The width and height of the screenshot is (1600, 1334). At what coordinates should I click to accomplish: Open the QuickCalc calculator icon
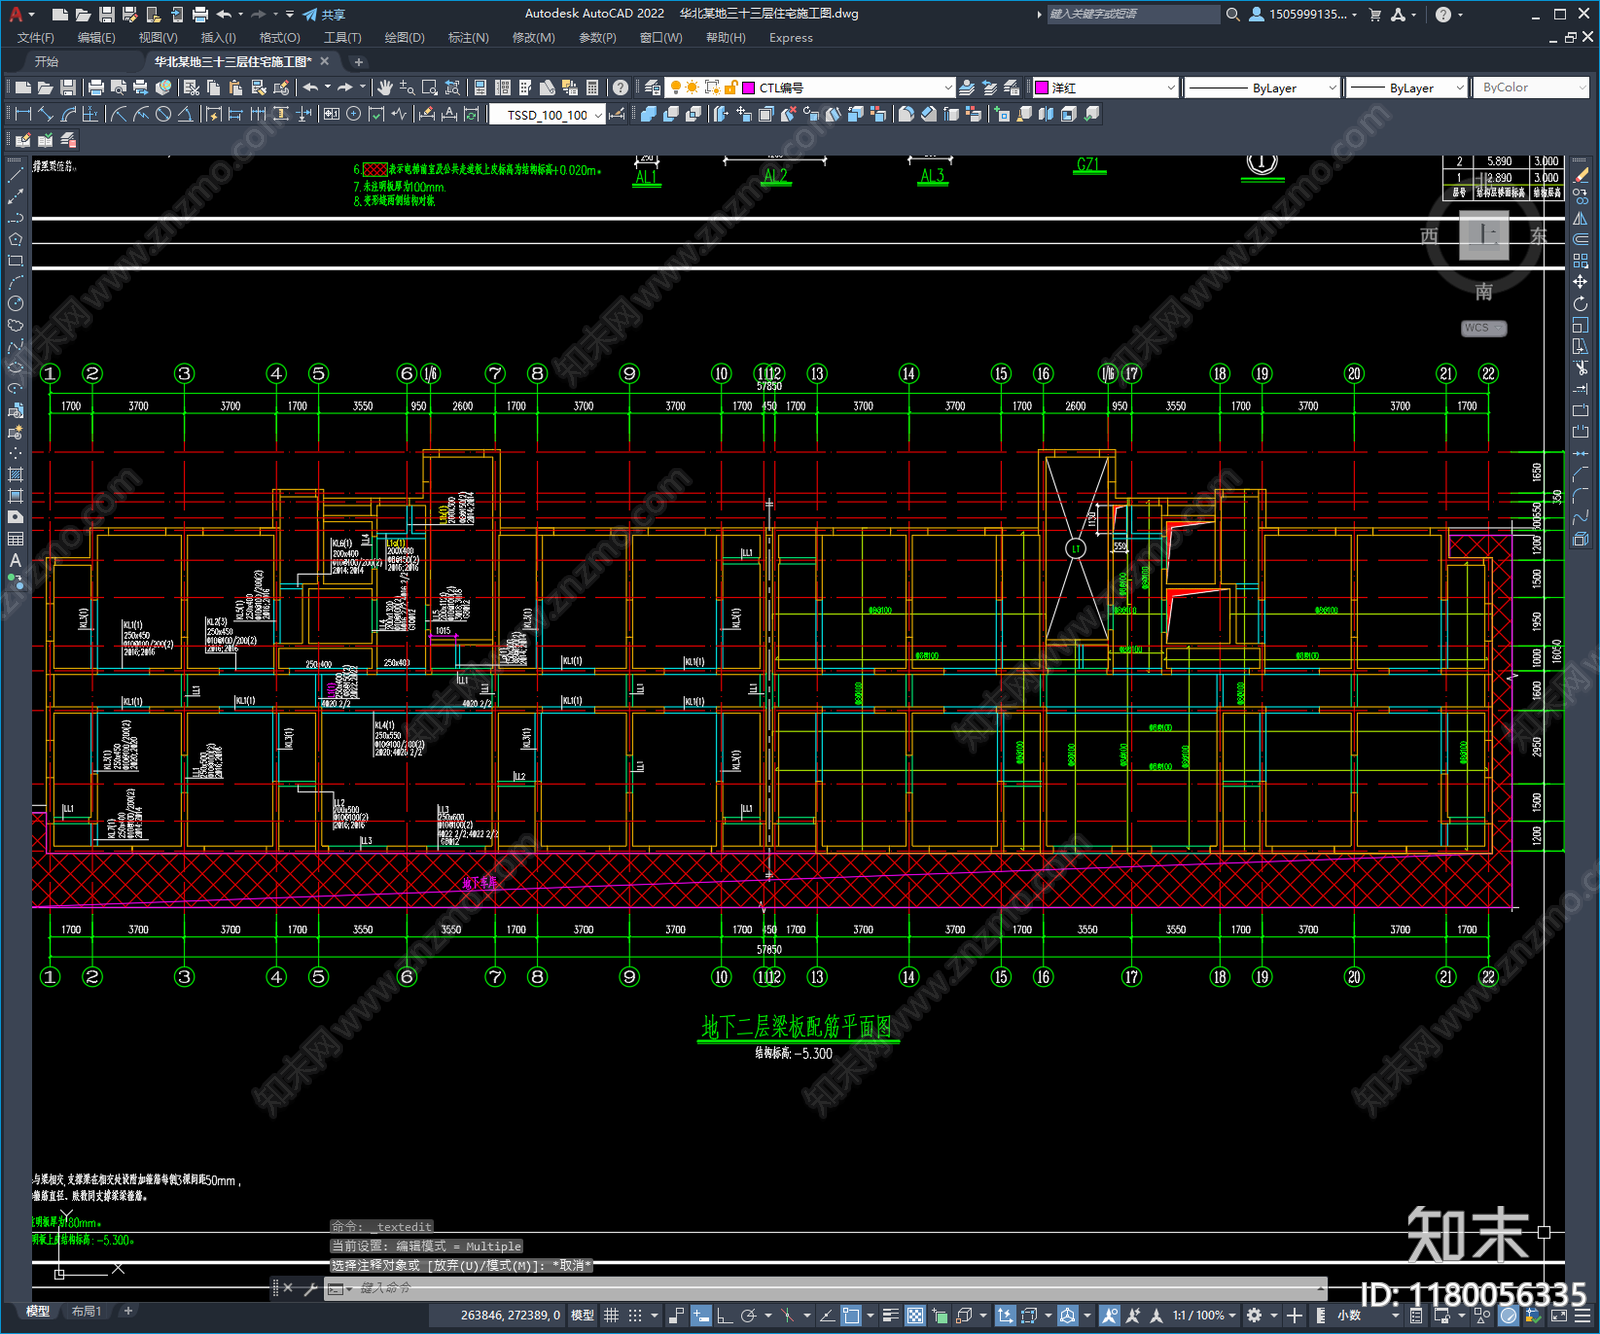(593, 88)
